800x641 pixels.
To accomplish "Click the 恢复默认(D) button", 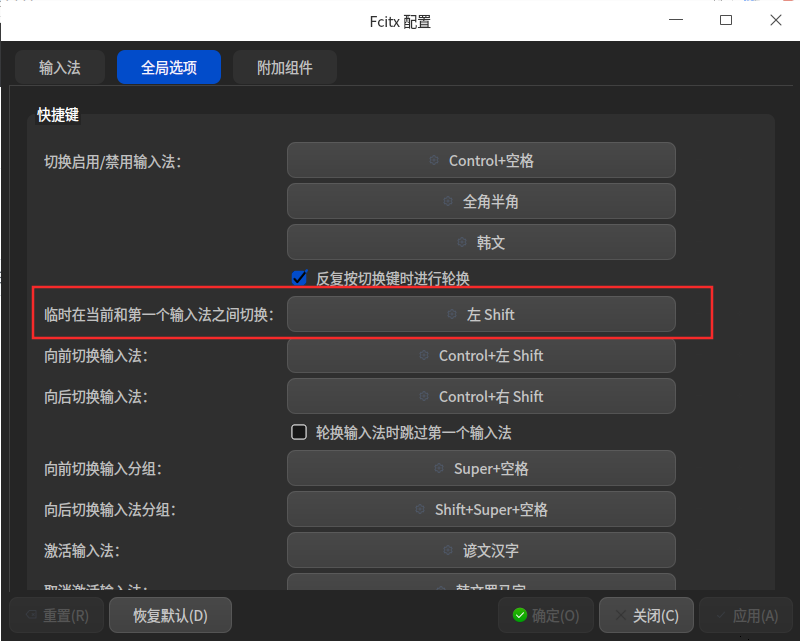I will (170, 615).
